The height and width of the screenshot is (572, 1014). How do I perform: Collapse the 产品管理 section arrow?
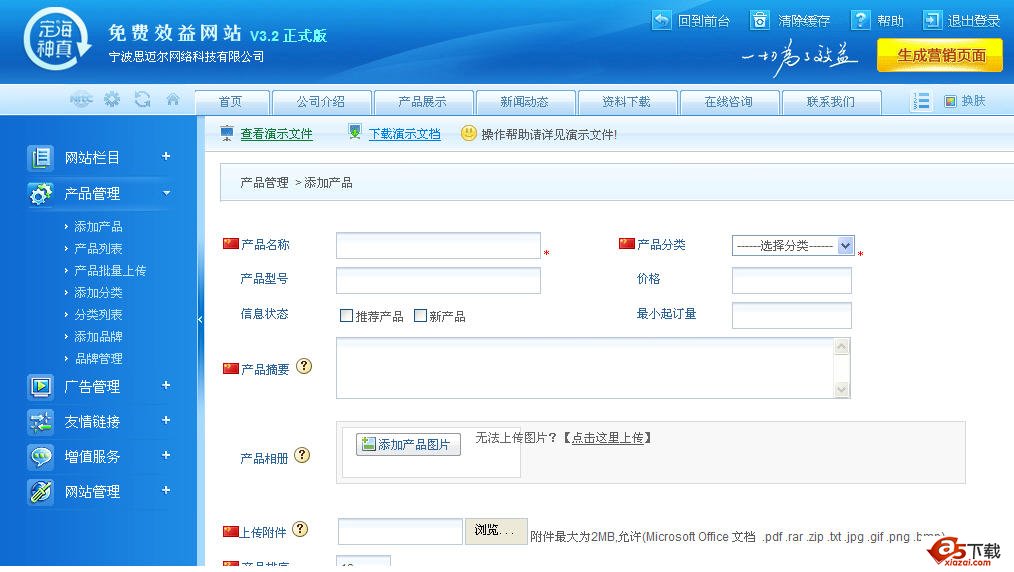point(167,193)
